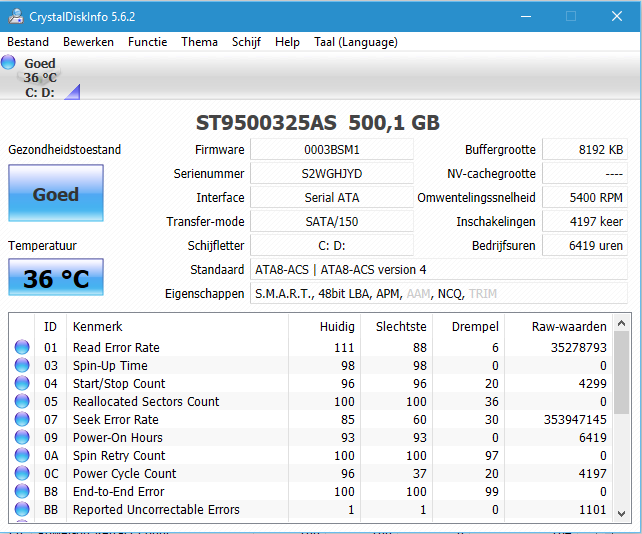
Task: Click the Slechtste column header
Action: 396,326
